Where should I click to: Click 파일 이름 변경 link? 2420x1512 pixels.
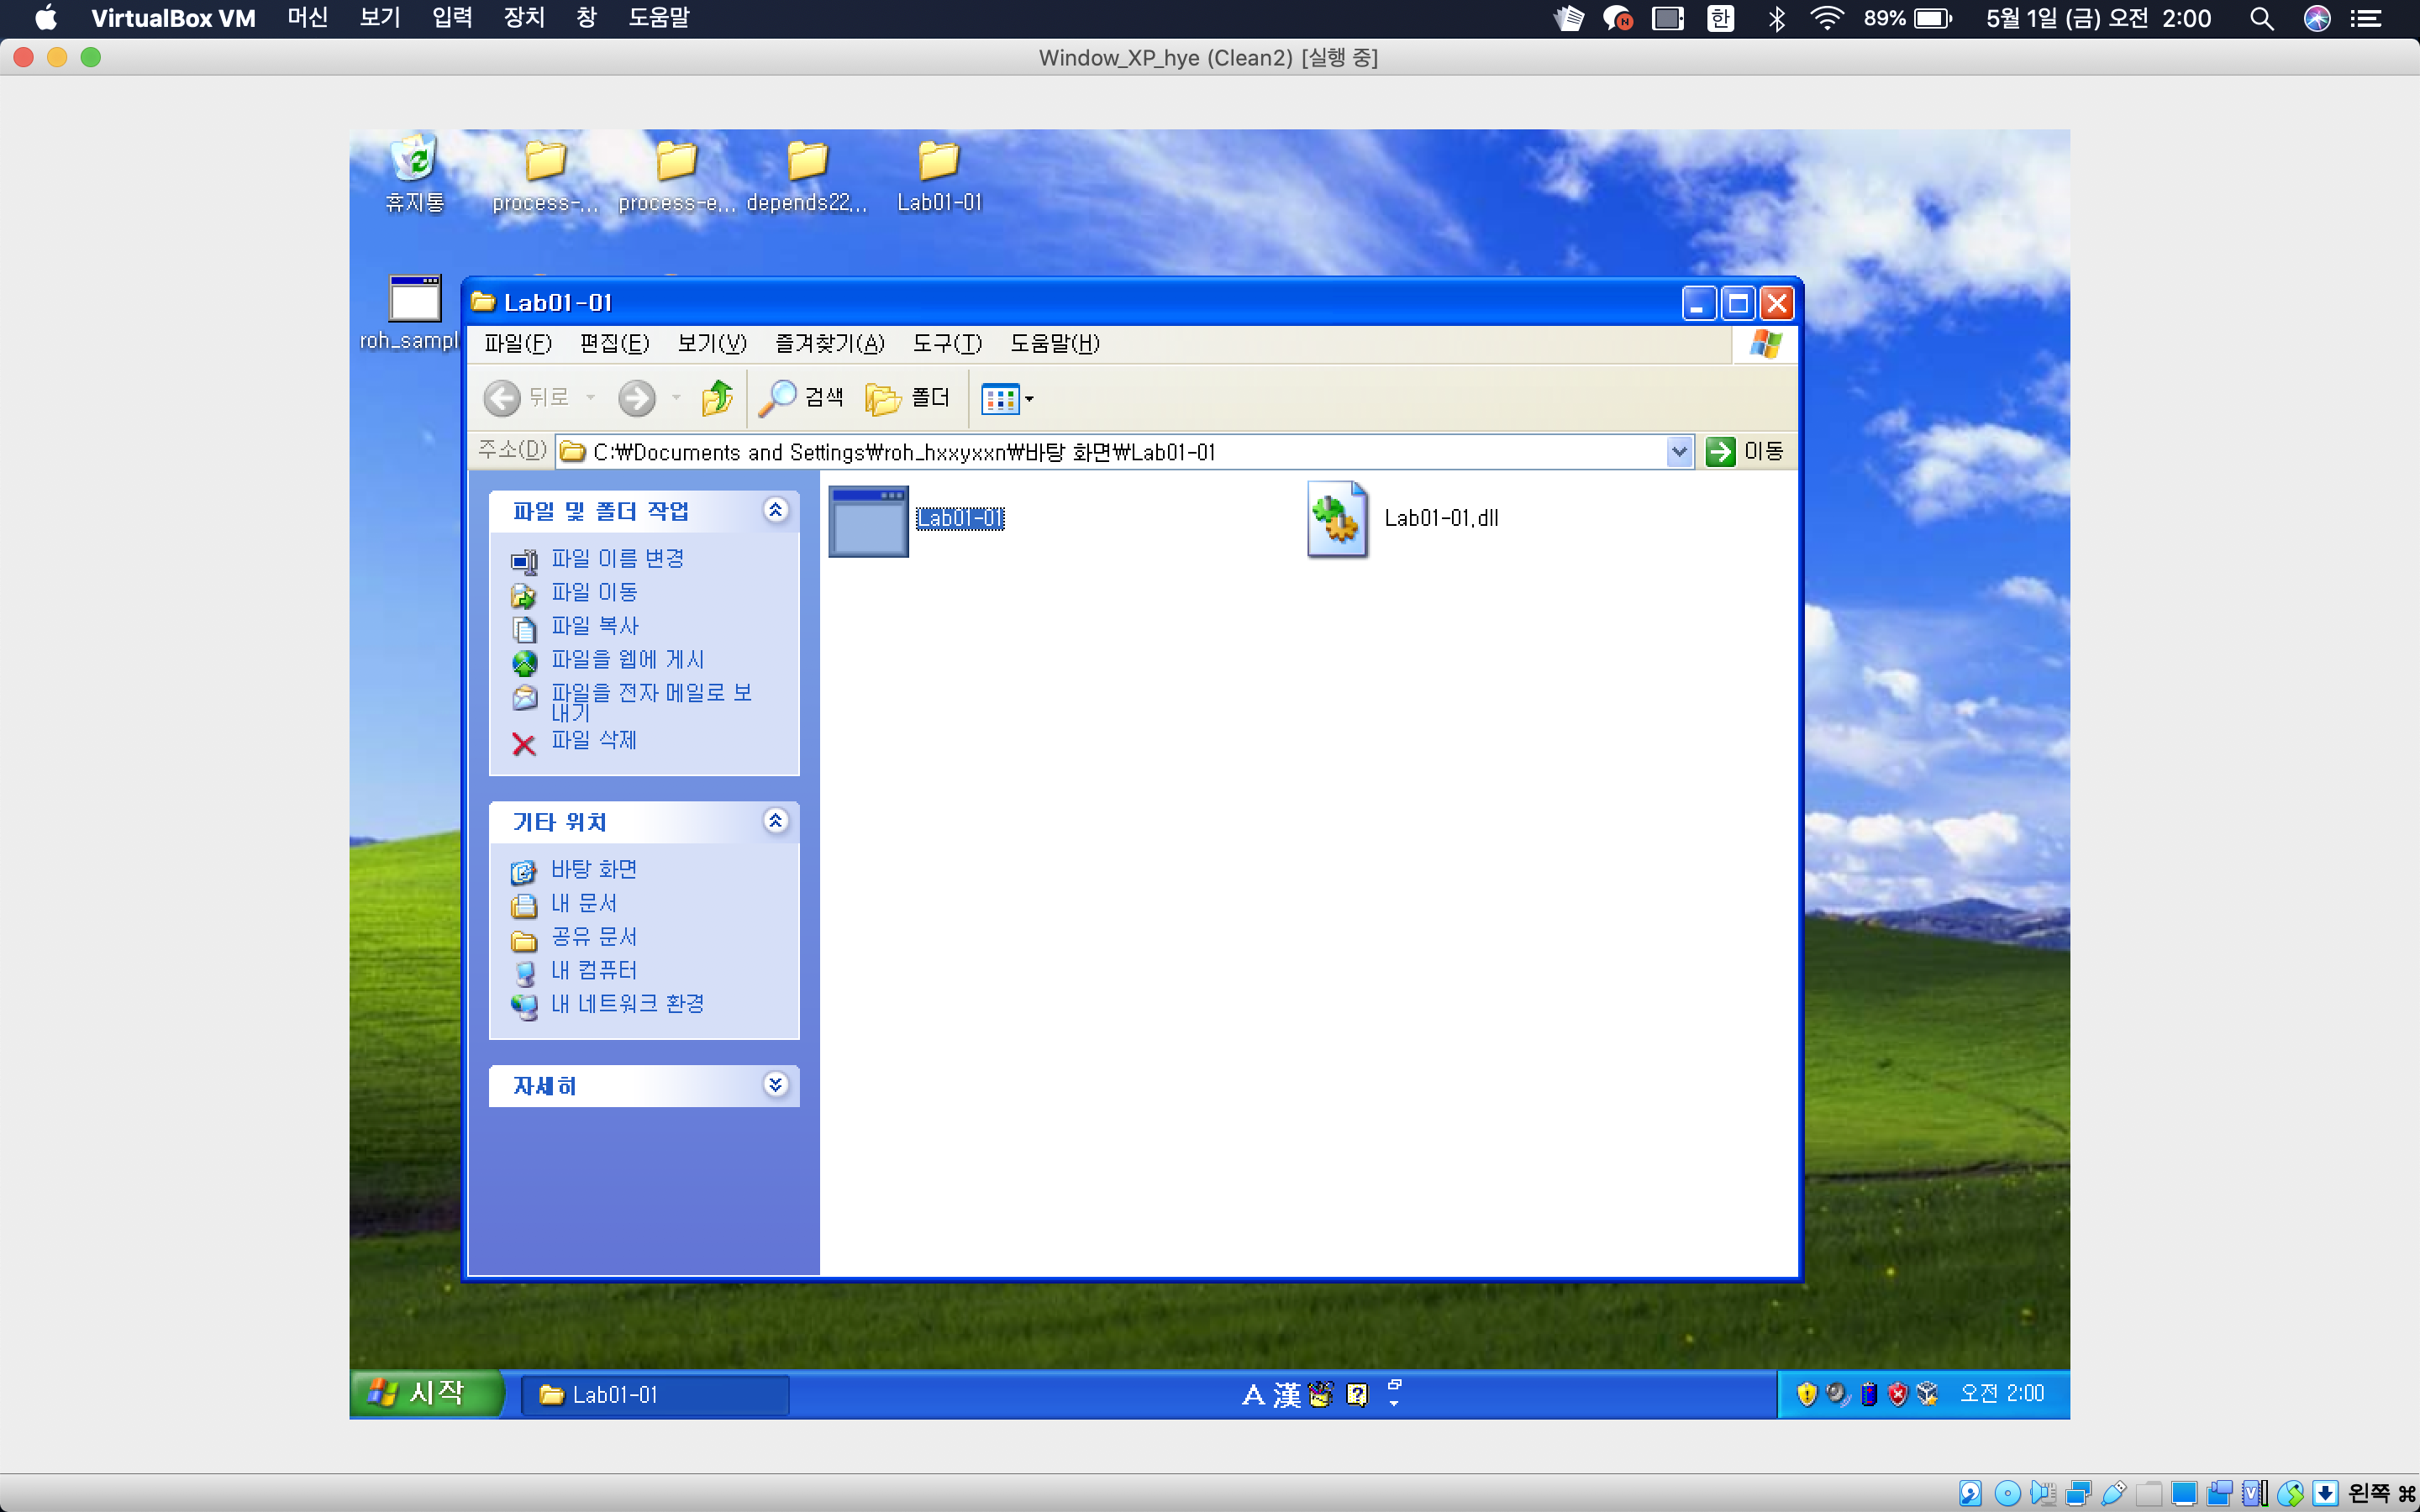[618, 559]
